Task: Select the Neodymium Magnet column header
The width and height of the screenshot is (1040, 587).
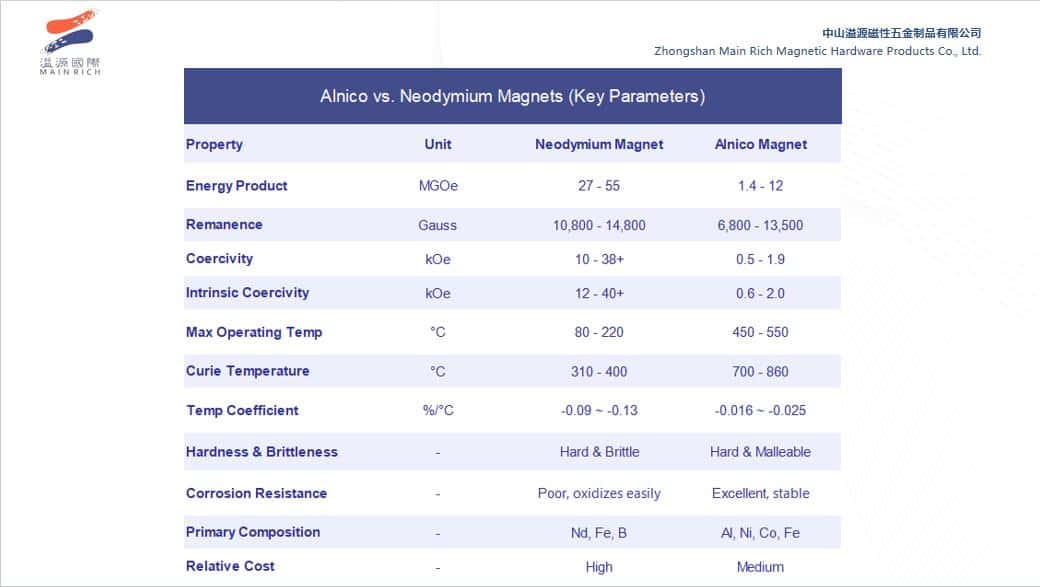Action: (x=598, y=144)
